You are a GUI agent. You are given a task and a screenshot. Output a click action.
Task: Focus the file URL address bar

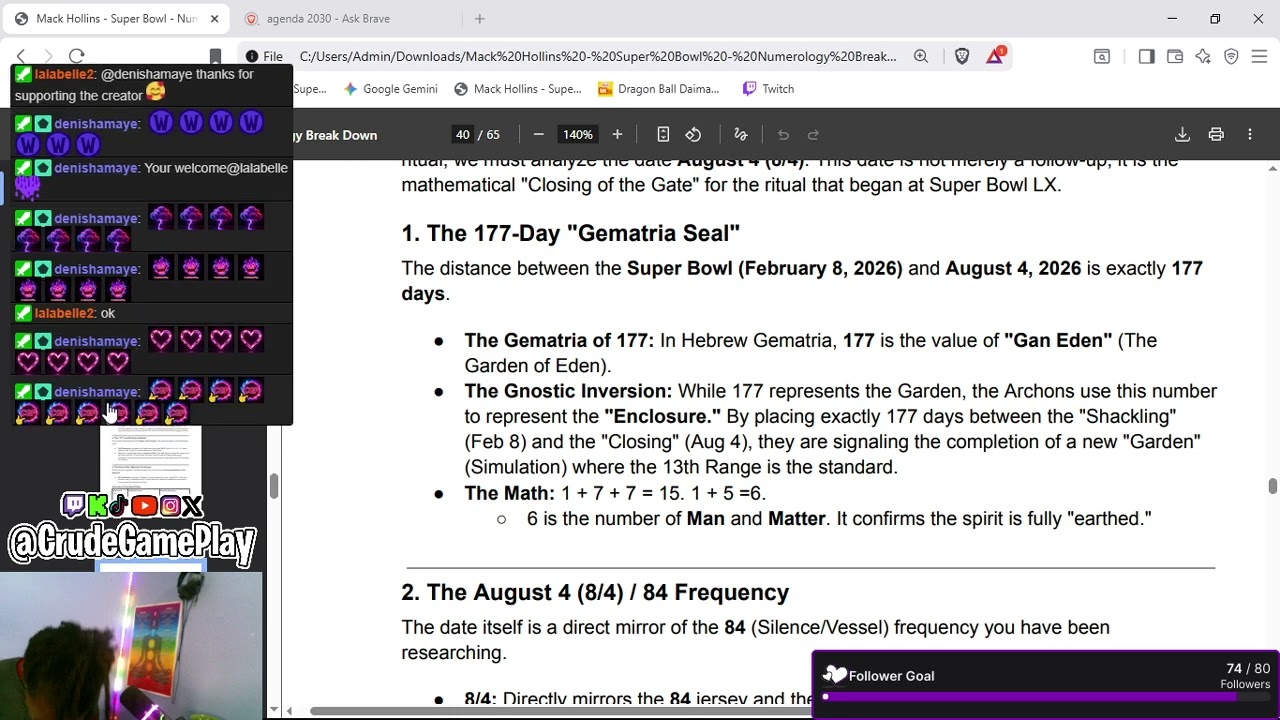coord(597,56)
